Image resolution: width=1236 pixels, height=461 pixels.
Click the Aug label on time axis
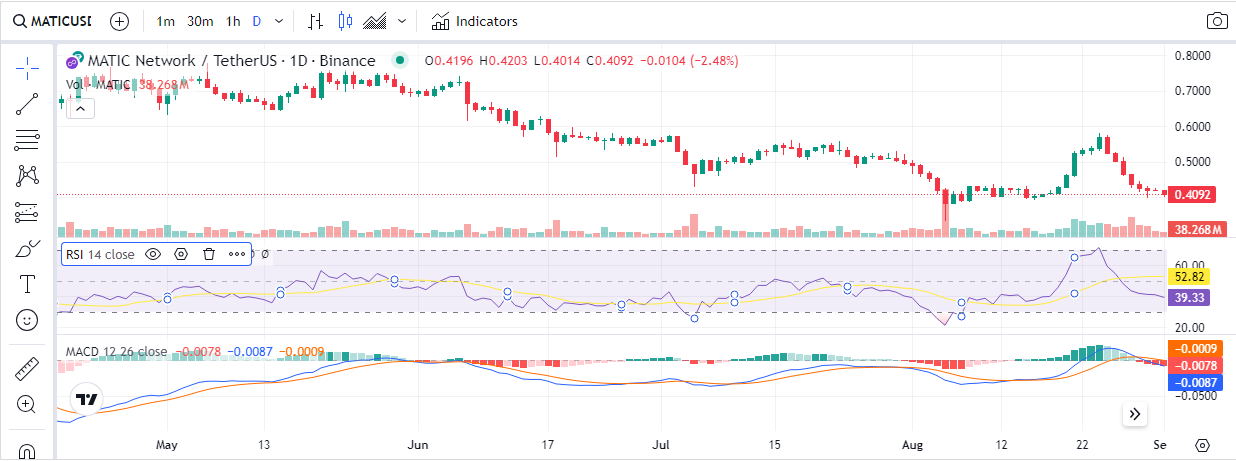tap(914, 443)
